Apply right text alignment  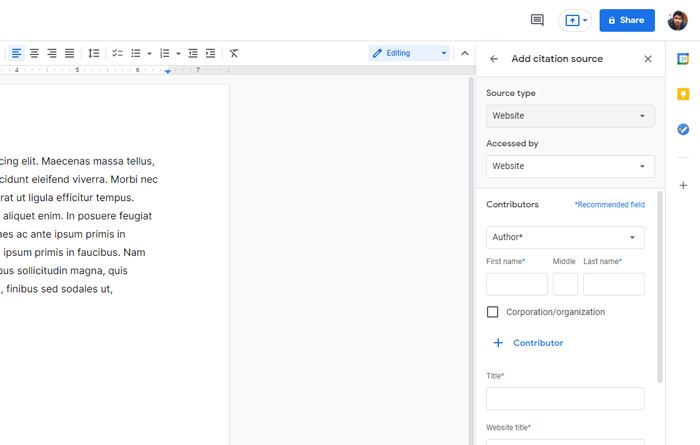52,53
